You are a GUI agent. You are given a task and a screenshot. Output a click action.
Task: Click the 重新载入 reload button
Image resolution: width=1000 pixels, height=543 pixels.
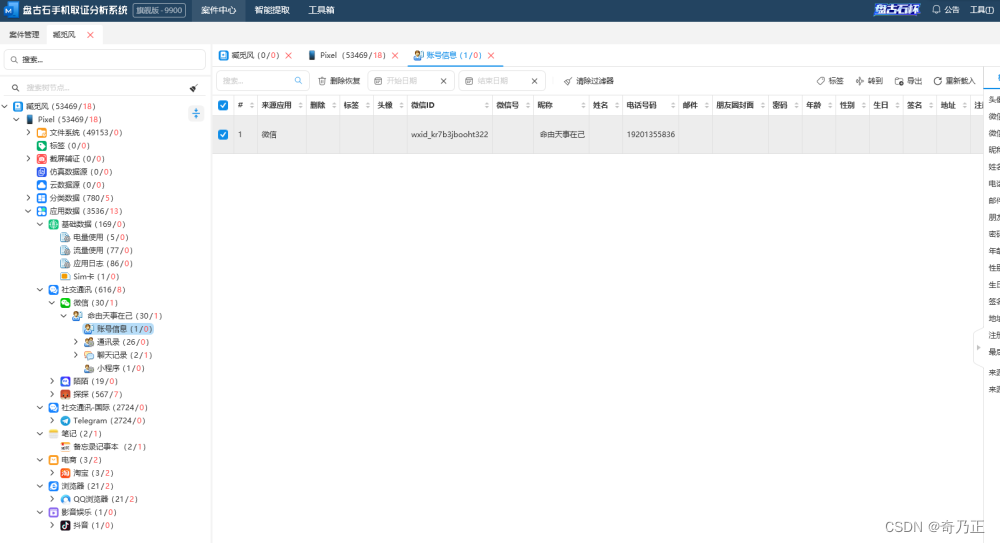pyautogui.click(x=954, y=81)
